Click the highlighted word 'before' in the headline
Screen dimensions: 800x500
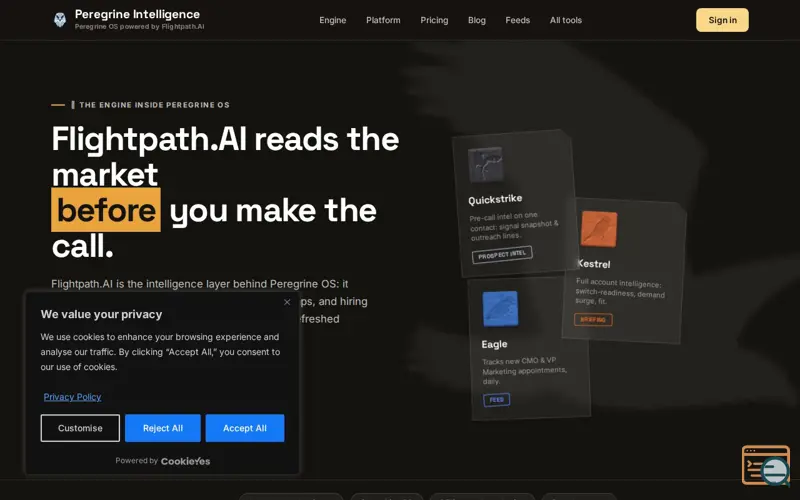[x=106, y=210]
